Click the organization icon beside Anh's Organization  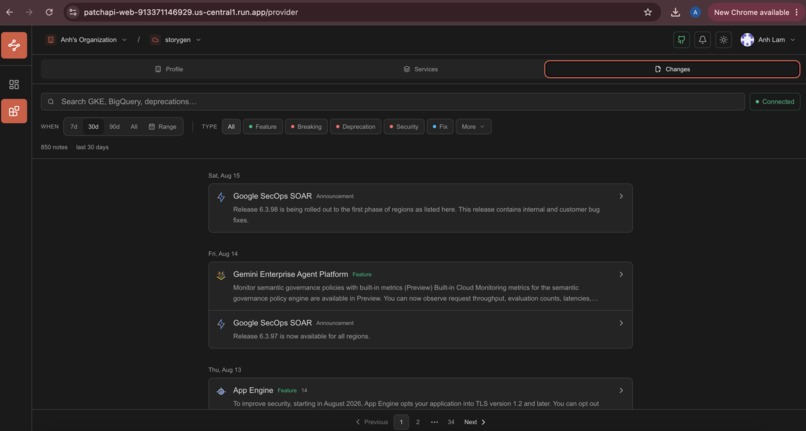[50, 40]
